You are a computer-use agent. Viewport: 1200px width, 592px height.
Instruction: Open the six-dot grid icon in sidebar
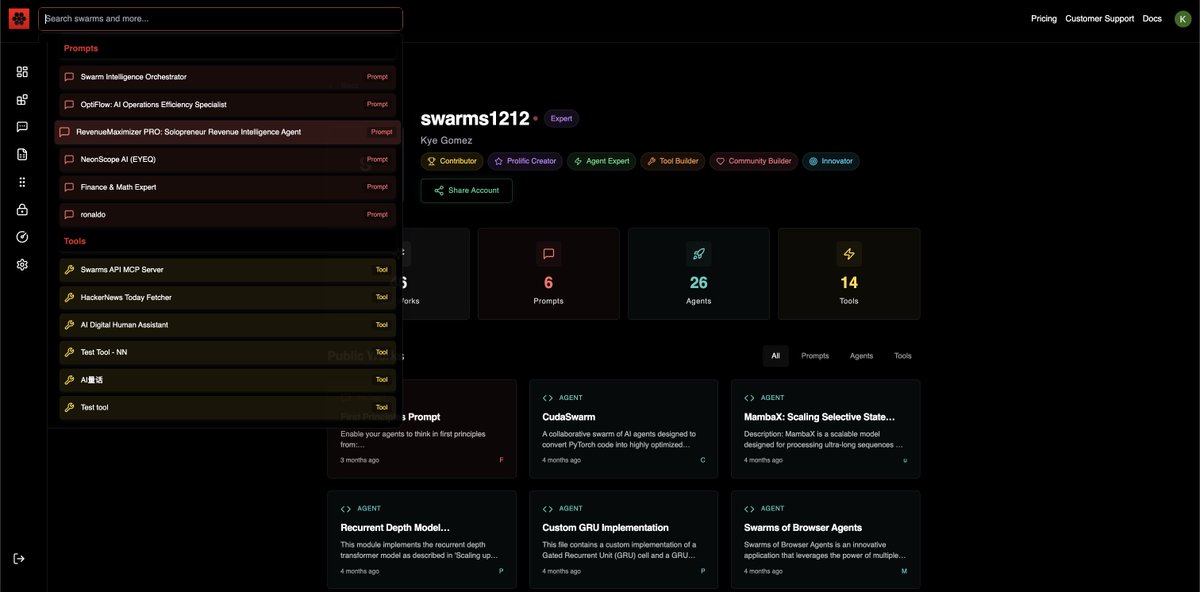[x=22, y=182]
